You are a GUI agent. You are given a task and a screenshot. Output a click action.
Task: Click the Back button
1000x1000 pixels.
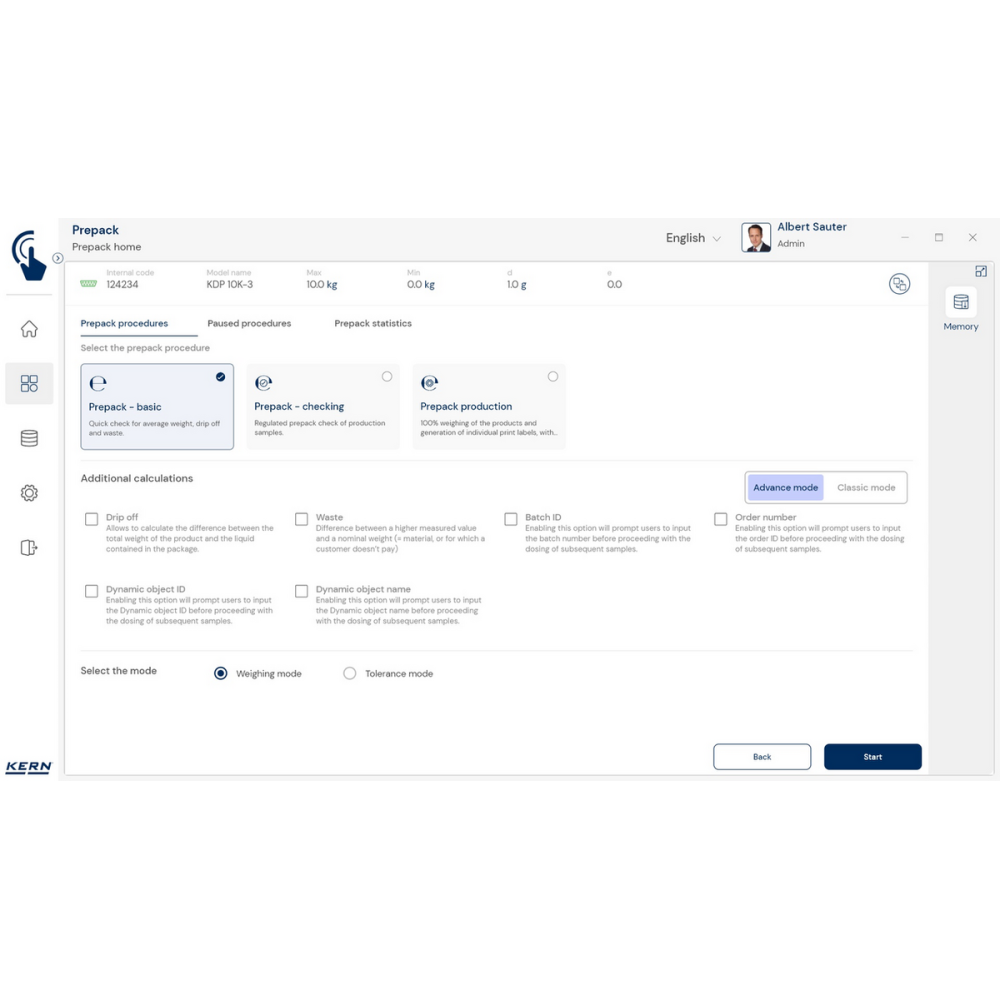(762, 757)
